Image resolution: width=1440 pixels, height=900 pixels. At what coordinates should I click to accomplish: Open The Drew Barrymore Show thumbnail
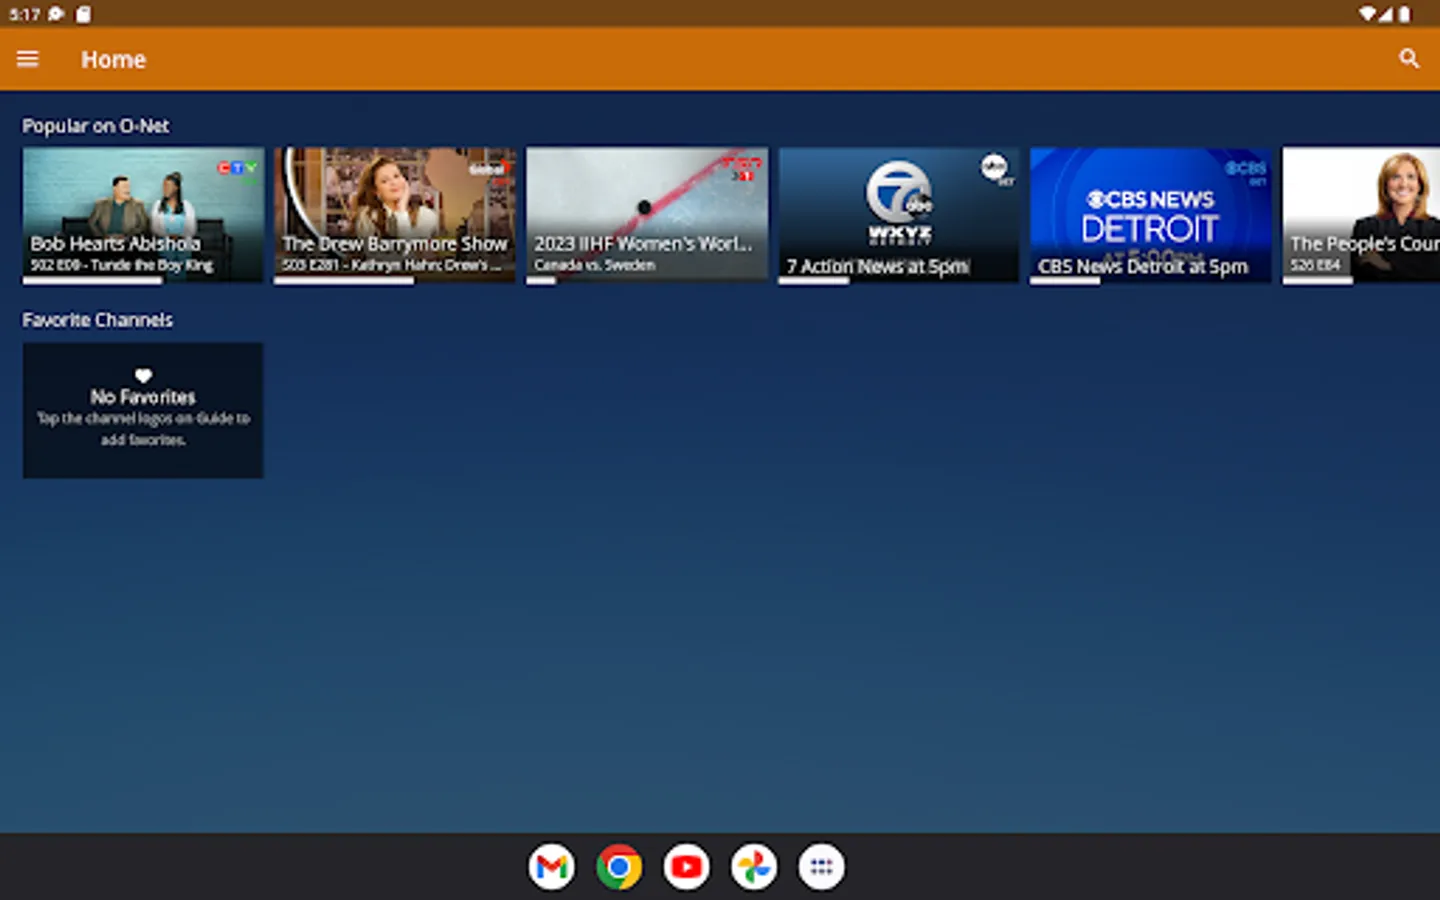tap(395, 215)
